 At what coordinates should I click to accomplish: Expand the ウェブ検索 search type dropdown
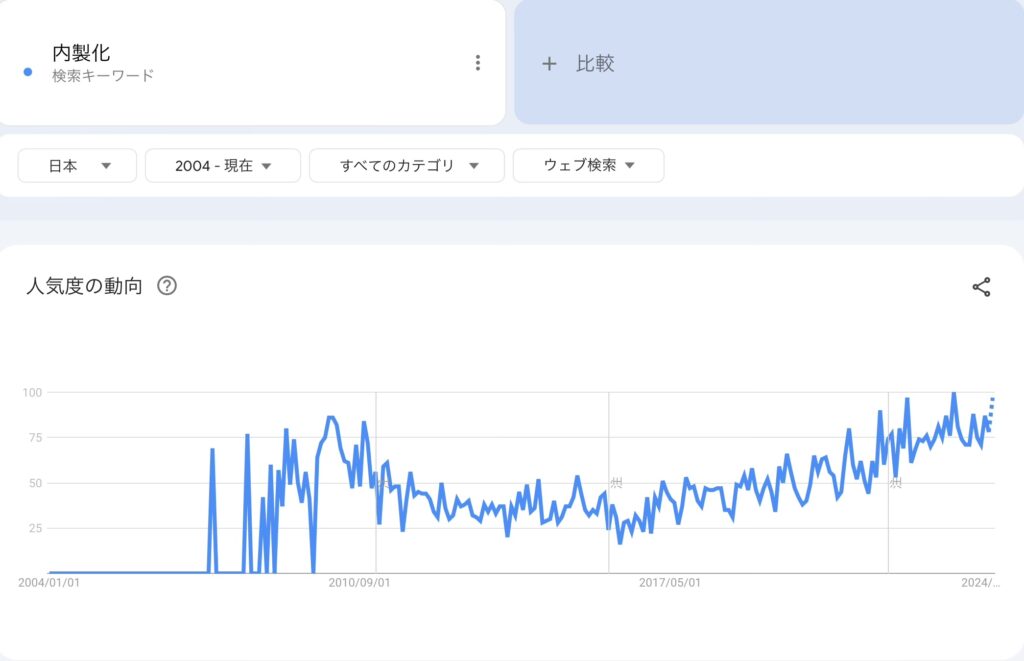tap(588, 165)
